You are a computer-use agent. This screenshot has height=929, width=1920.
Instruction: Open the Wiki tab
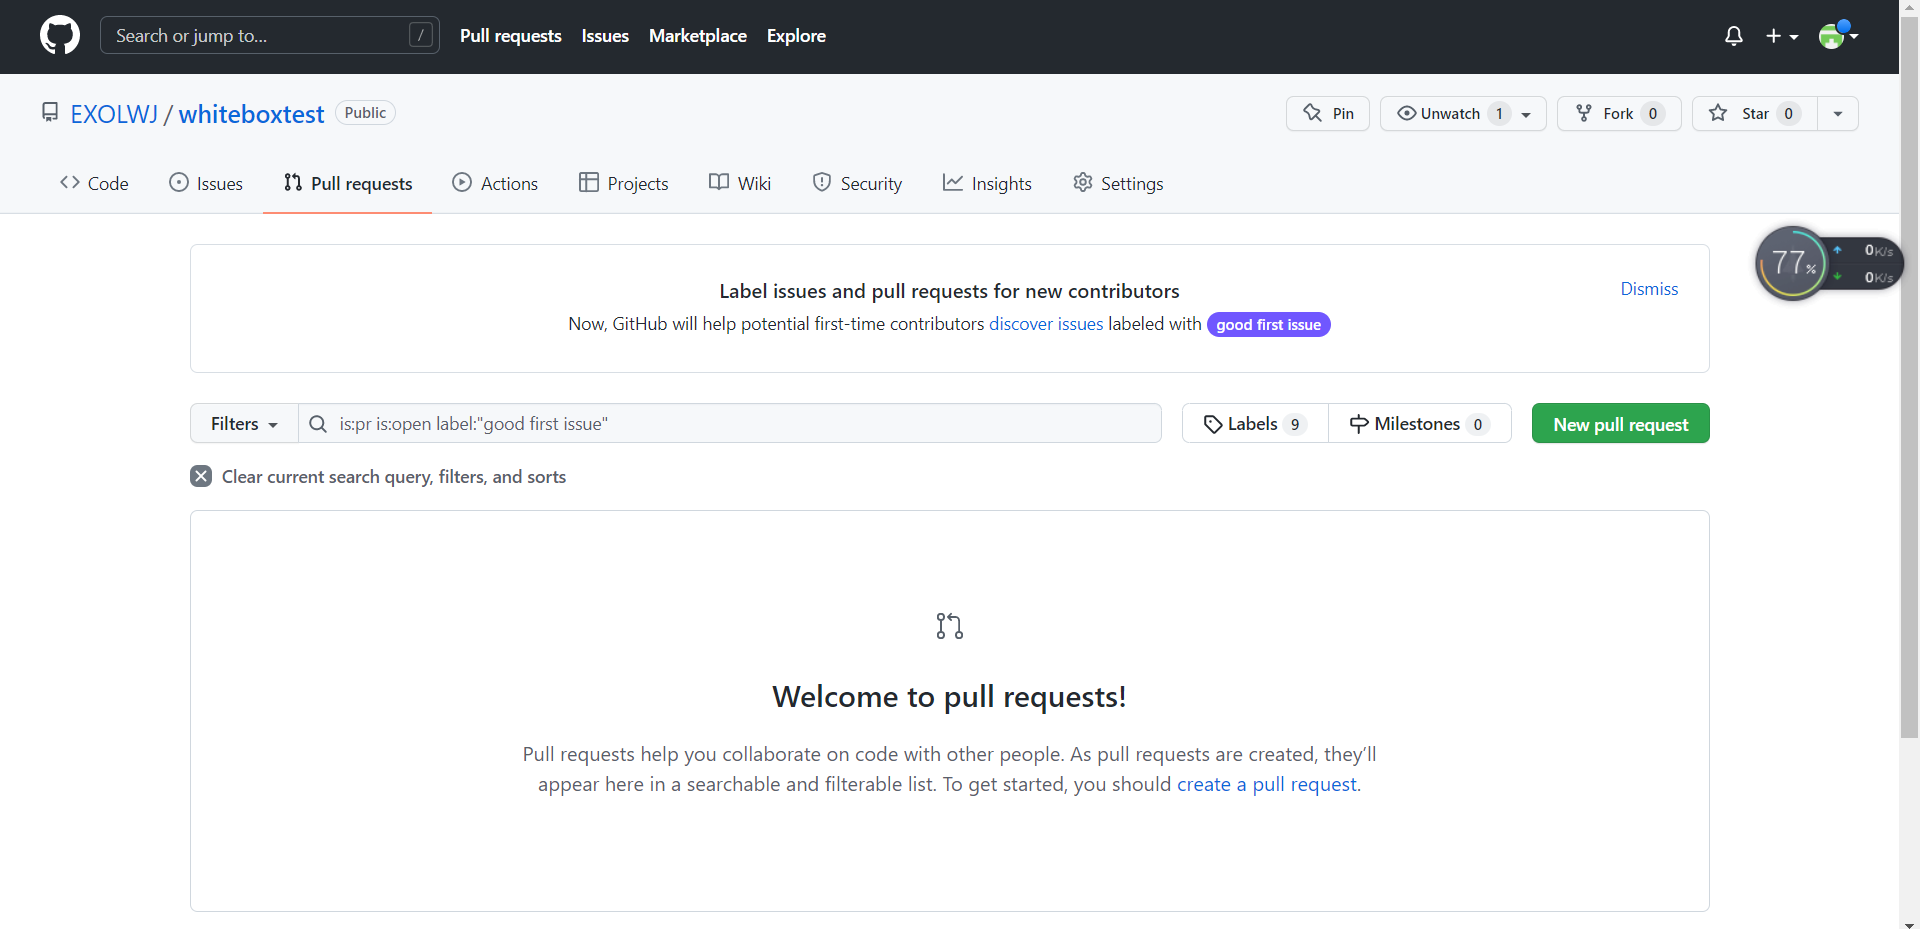[740, 183]
